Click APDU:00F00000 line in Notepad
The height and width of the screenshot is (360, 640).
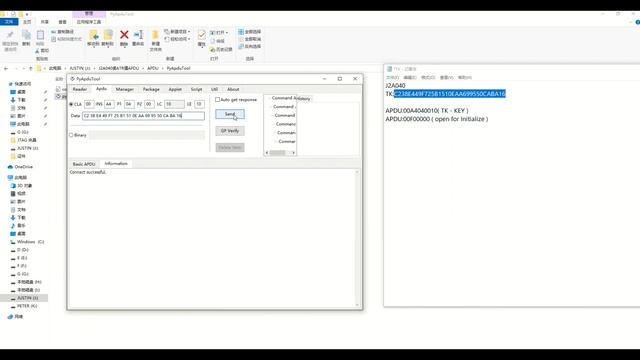click(437, 119)
